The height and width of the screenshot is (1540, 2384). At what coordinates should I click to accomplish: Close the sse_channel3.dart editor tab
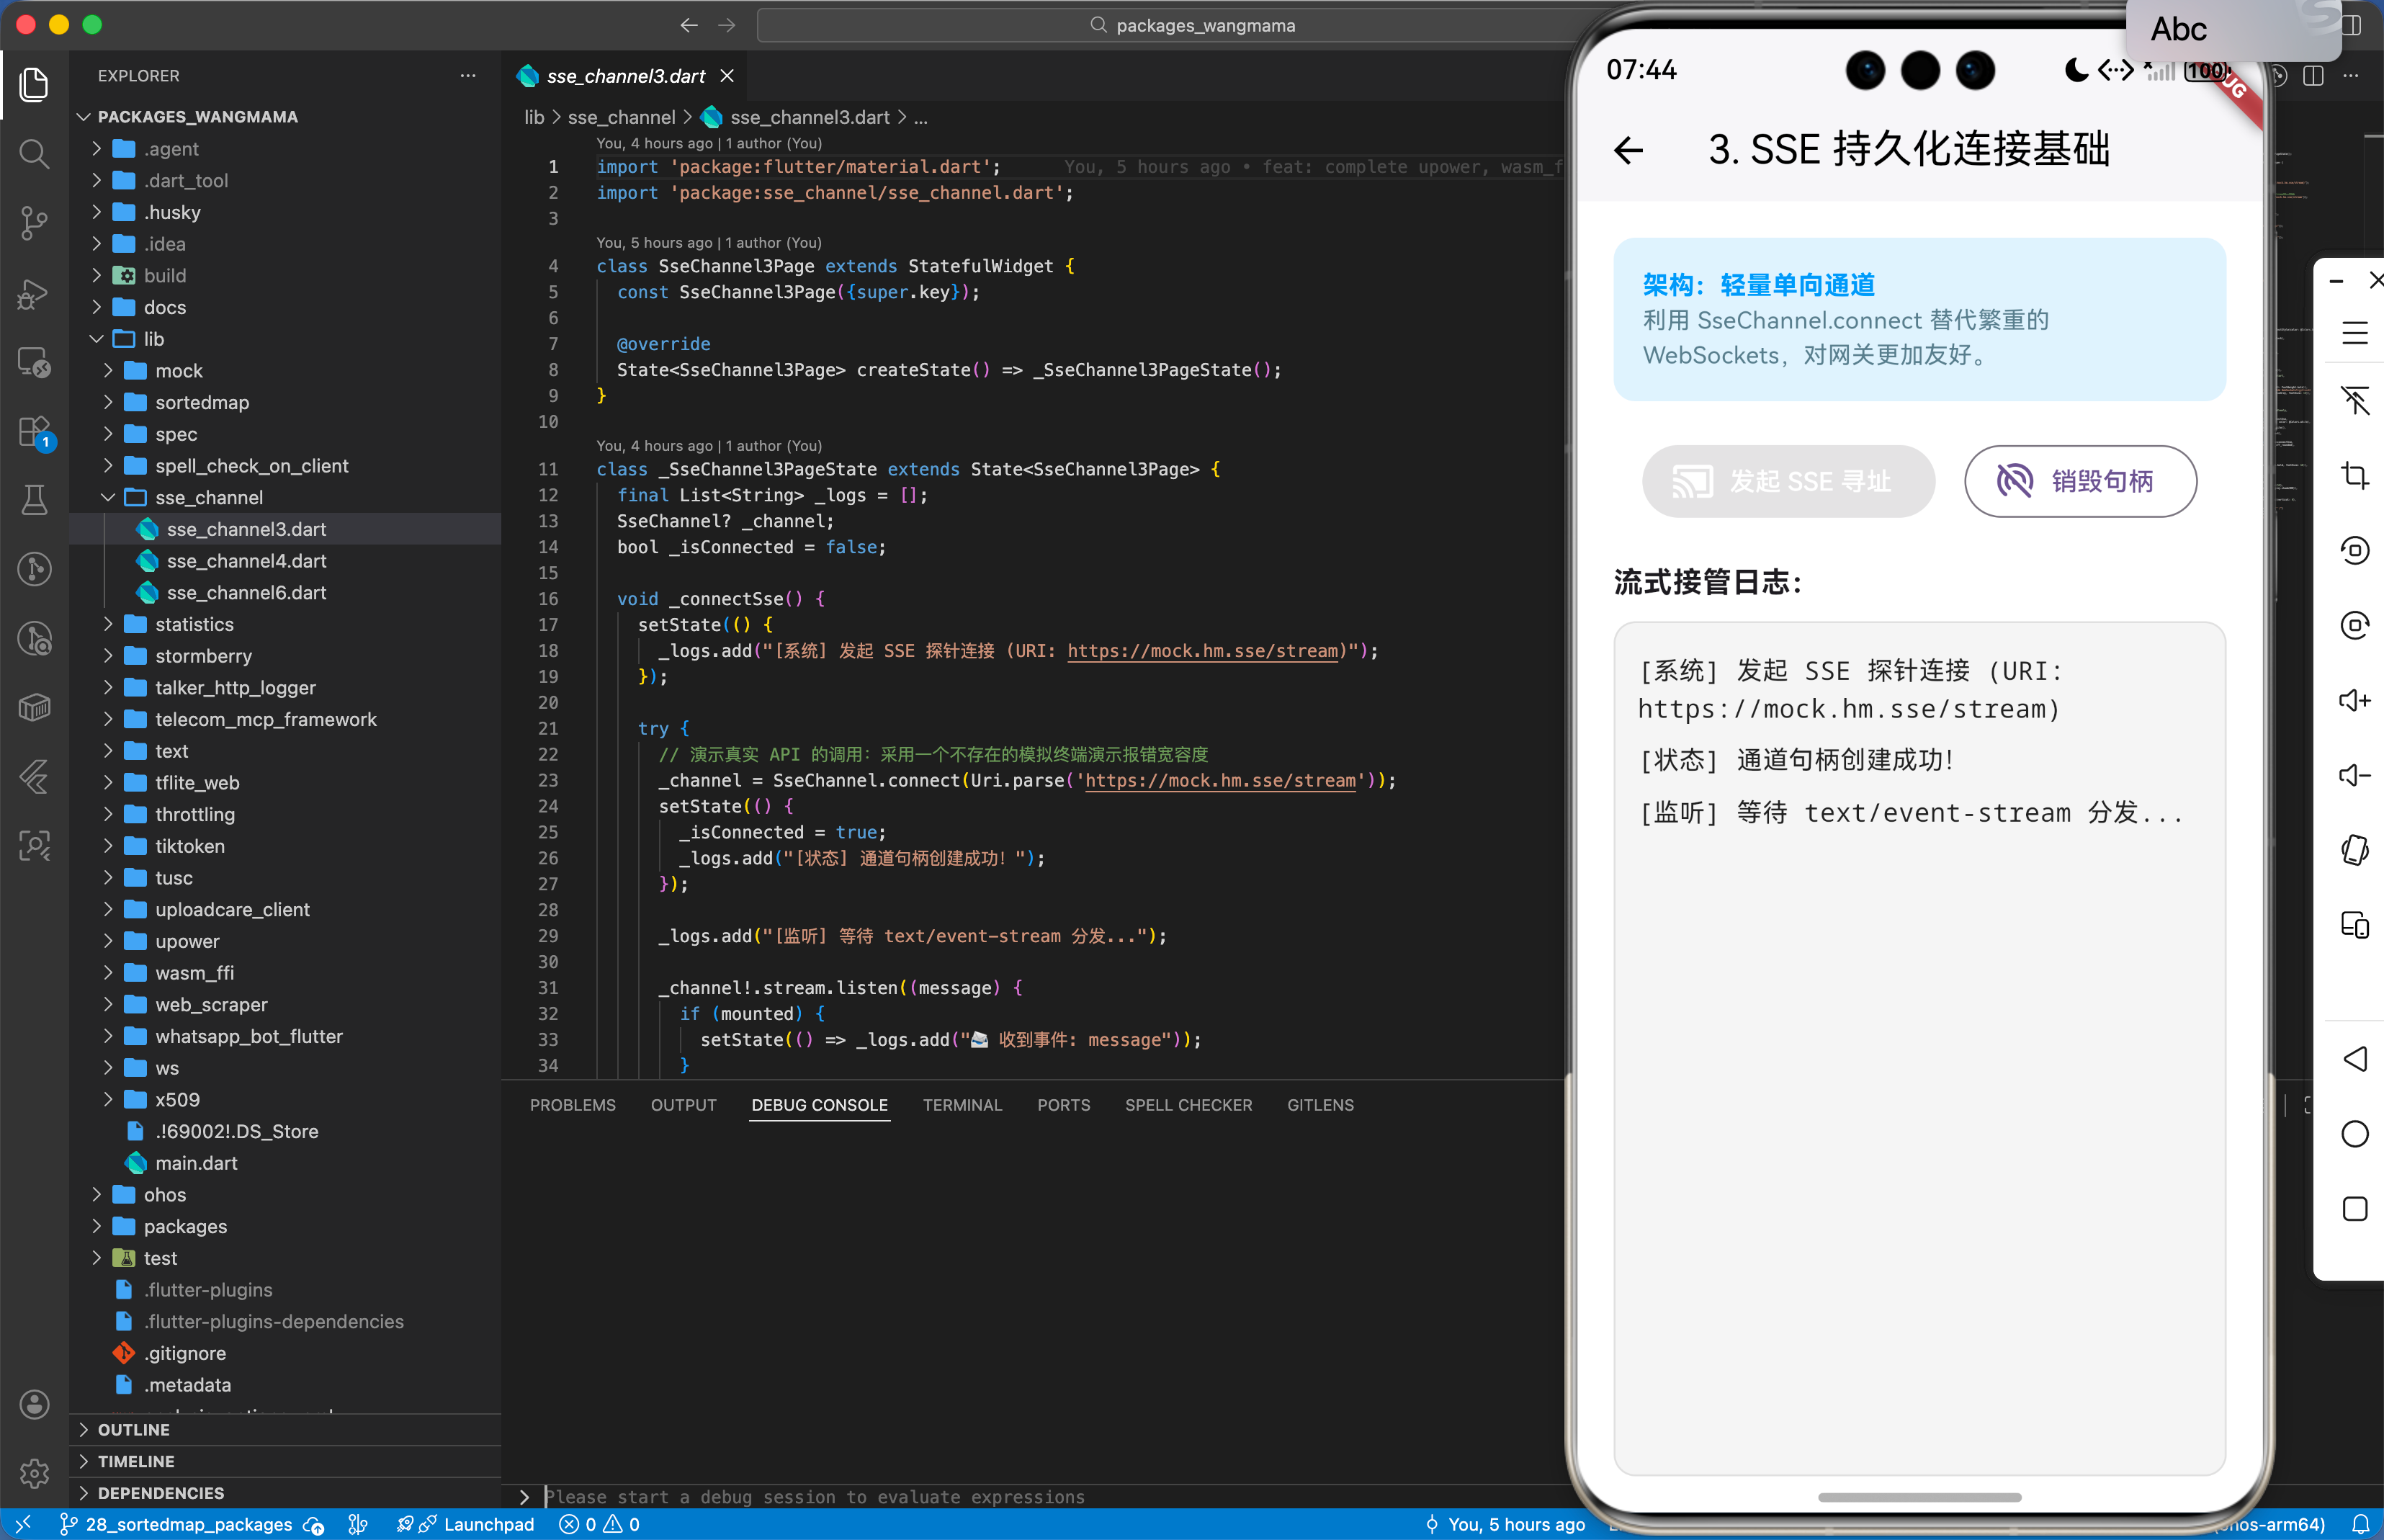point(727,76)
